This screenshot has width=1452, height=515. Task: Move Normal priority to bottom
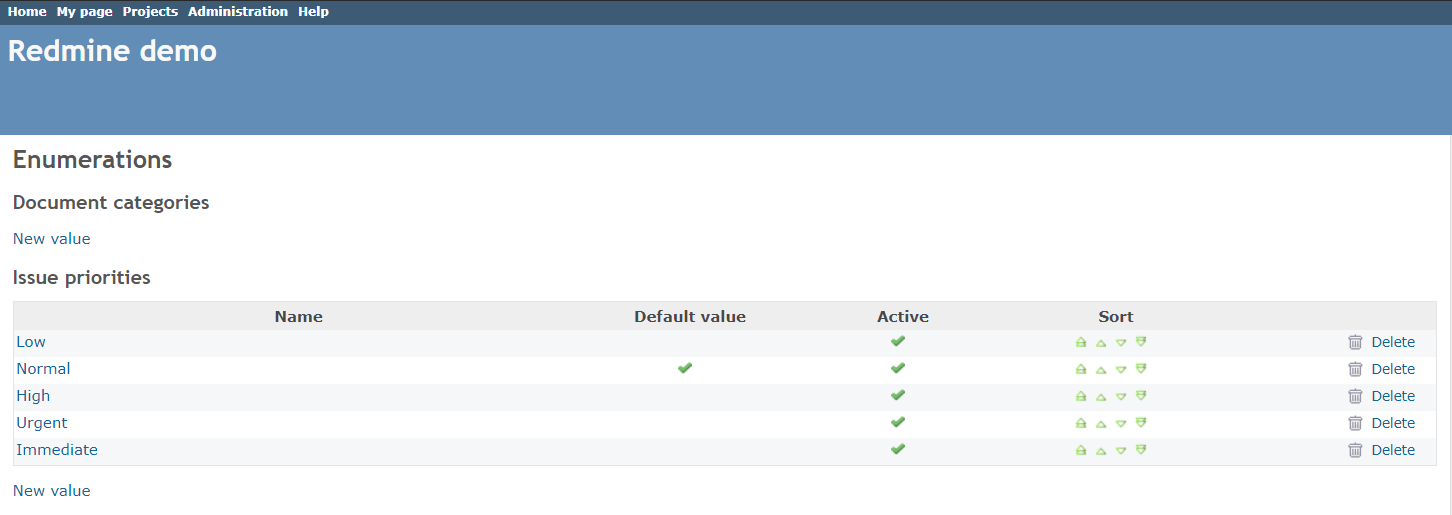coord(1141,369)
